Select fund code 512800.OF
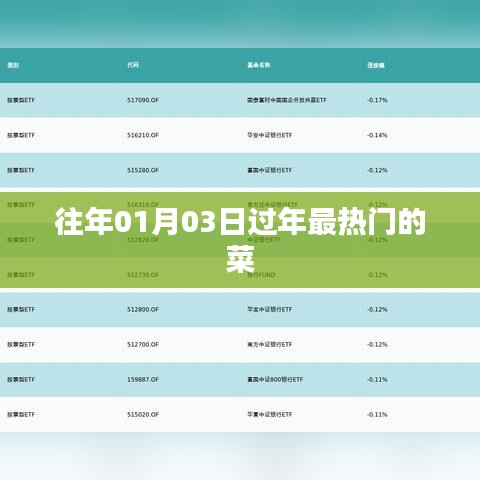 coord(143,309)
